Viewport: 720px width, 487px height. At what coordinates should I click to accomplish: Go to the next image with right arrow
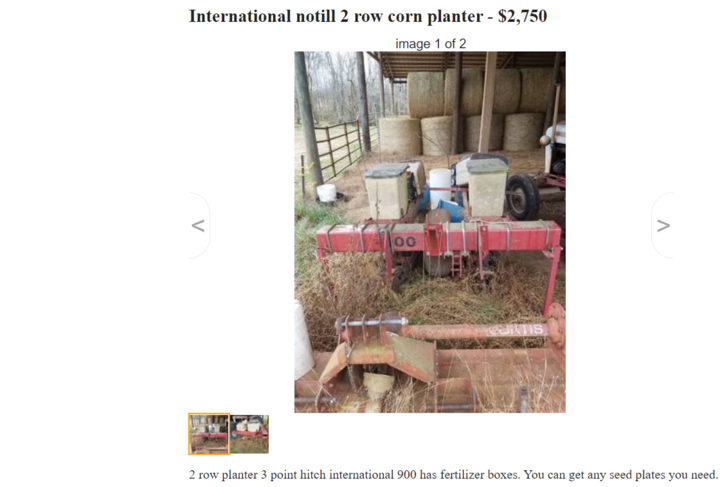pyautogui.click(x=663, y=225)
